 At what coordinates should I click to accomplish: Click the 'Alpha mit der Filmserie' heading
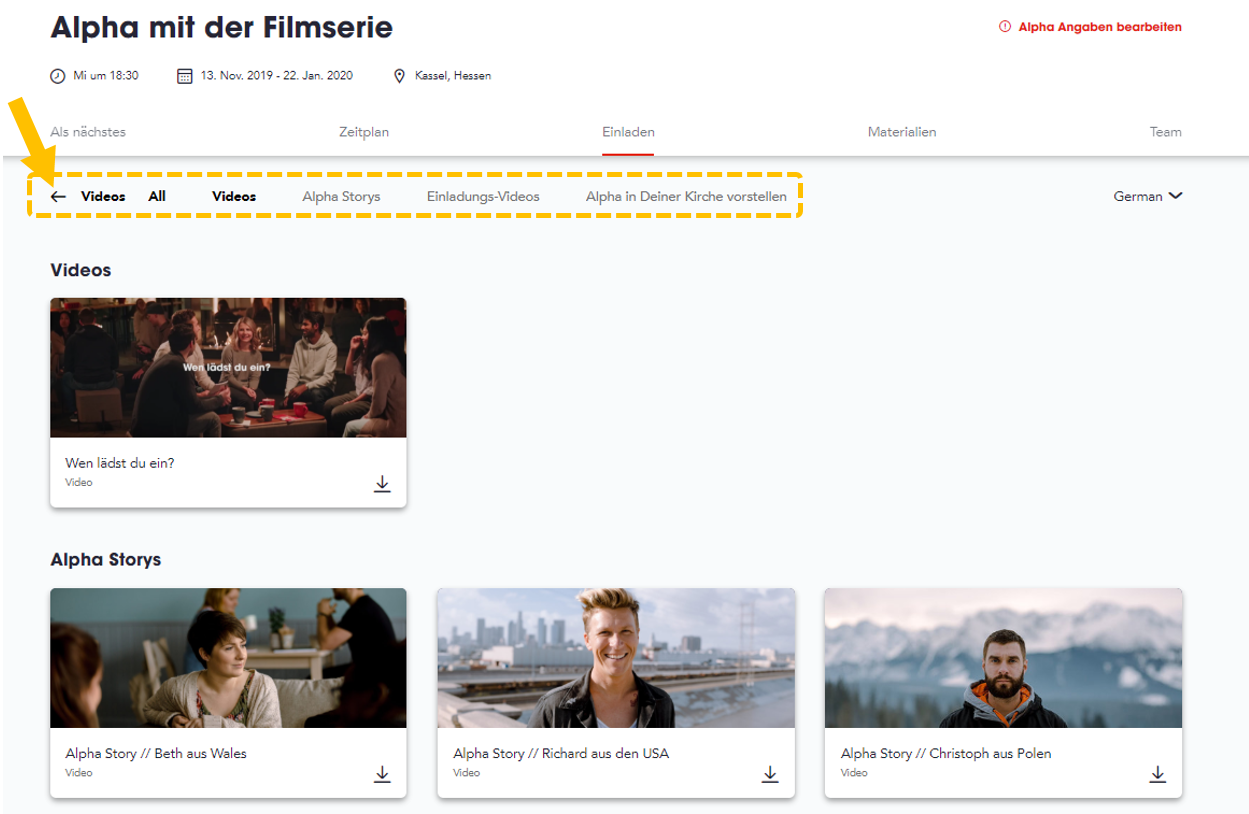[221, 27]
